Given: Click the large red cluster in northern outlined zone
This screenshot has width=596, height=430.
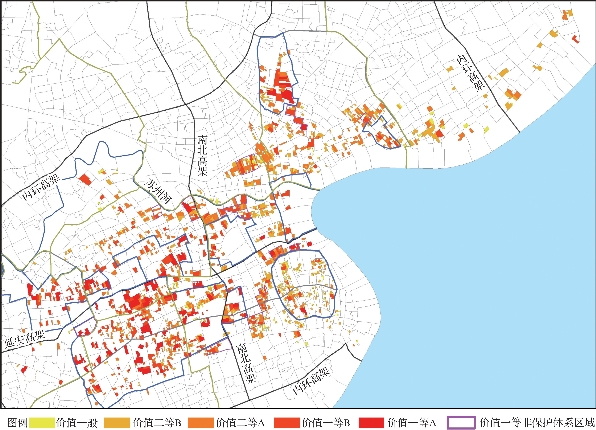Looking at the screenshot, I should tap(282, 87).
